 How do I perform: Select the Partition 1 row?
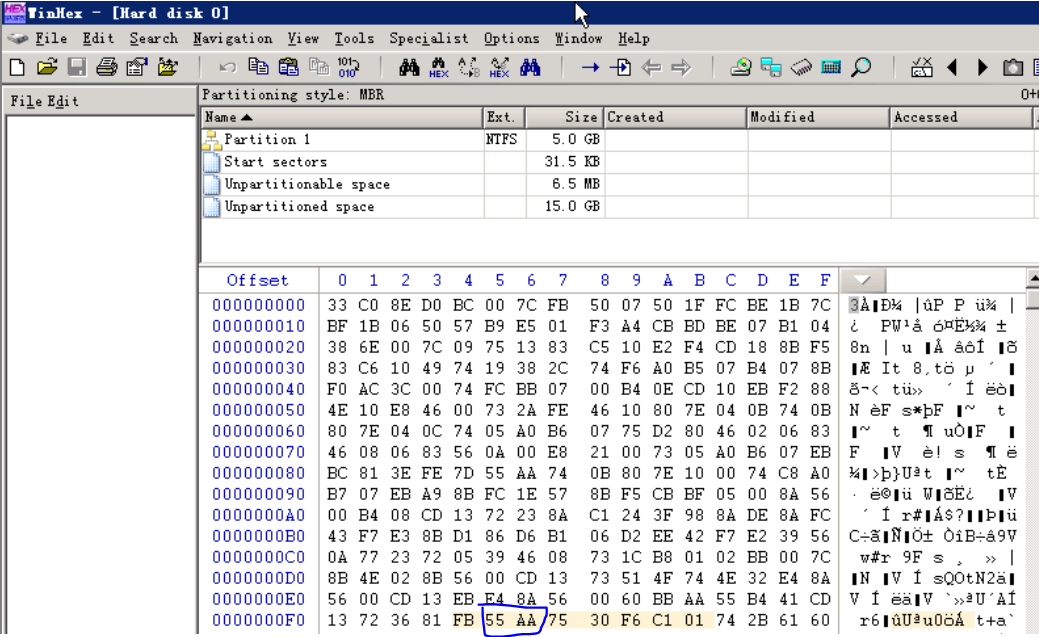(620, 139)
